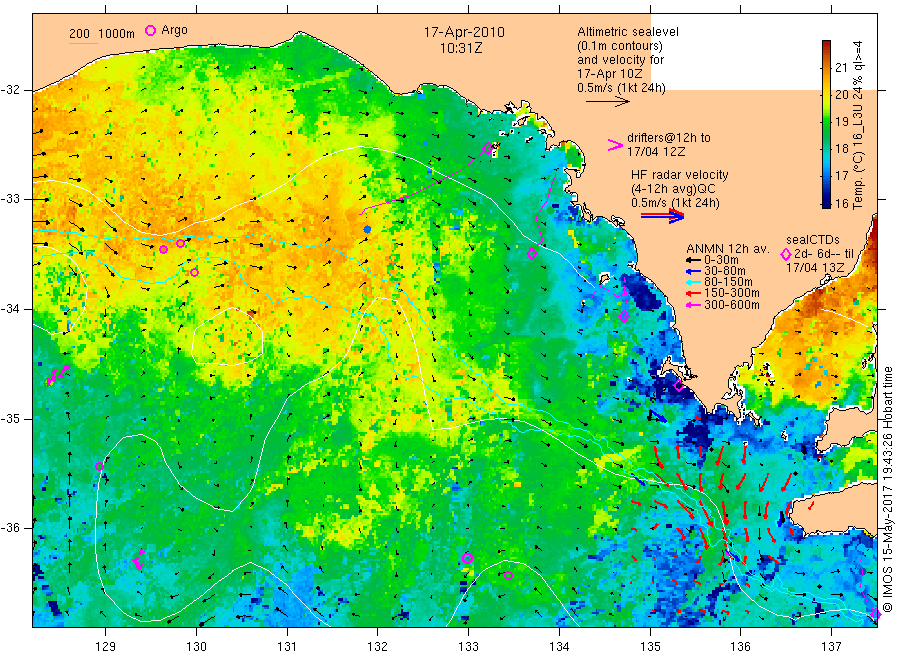Image resolution: width=900 pixels, height=660 pixels.
Task: Click the 'HF radar velocity' legend text
Action: click(x=680, y=174)
